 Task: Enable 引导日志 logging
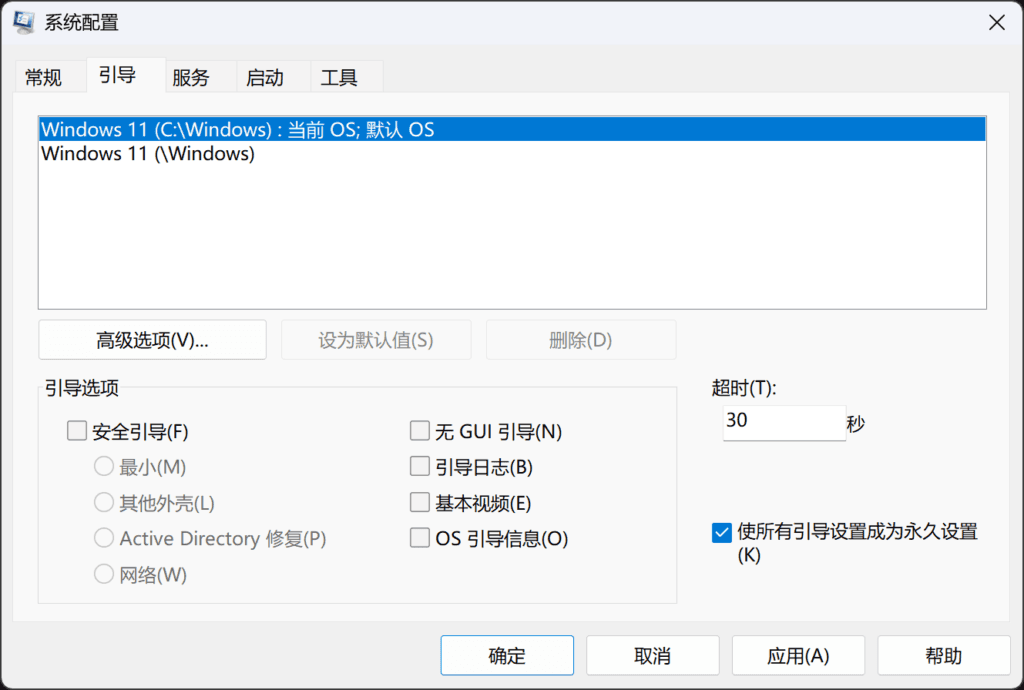419,466
